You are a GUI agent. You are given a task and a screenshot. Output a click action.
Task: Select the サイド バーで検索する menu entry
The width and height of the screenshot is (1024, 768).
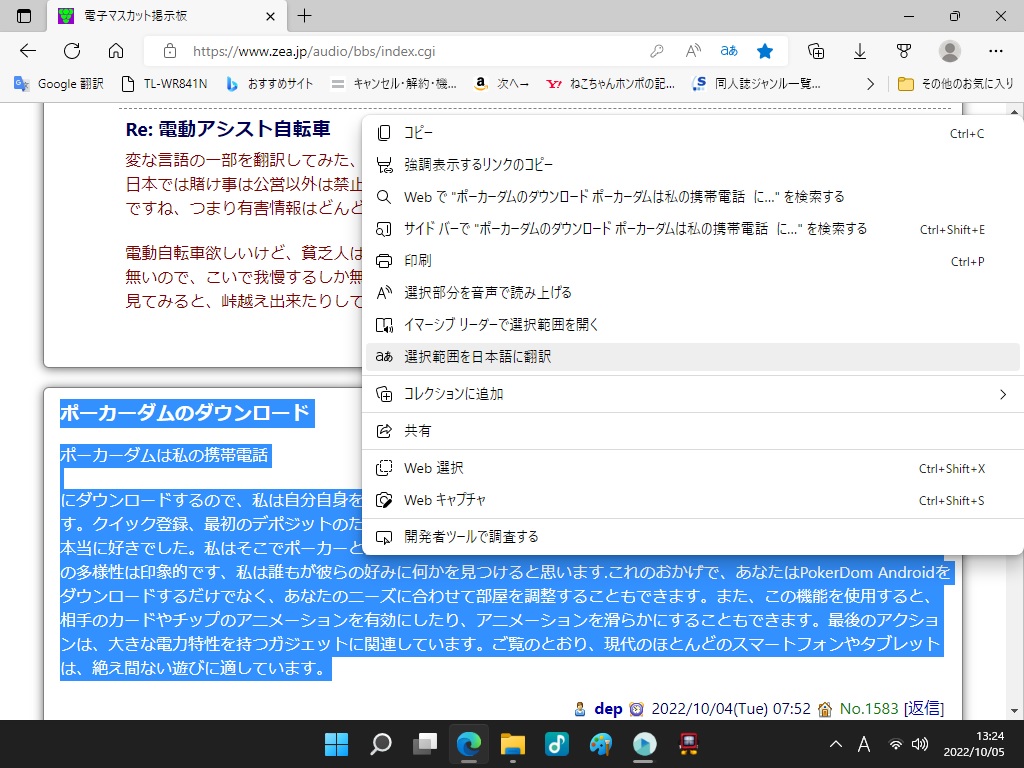pos(693,229)
